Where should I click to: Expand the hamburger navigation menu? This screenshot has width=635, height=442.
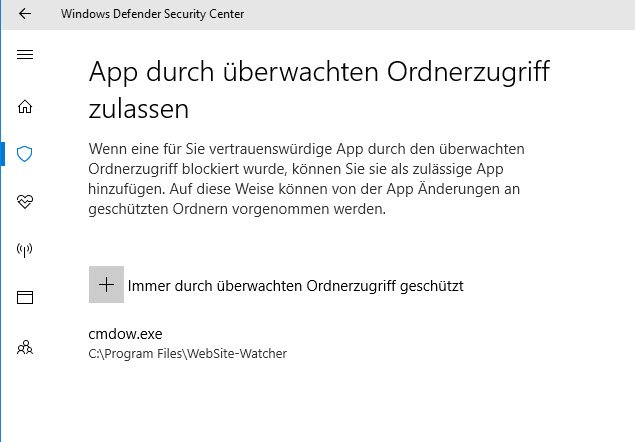point(26,54)
